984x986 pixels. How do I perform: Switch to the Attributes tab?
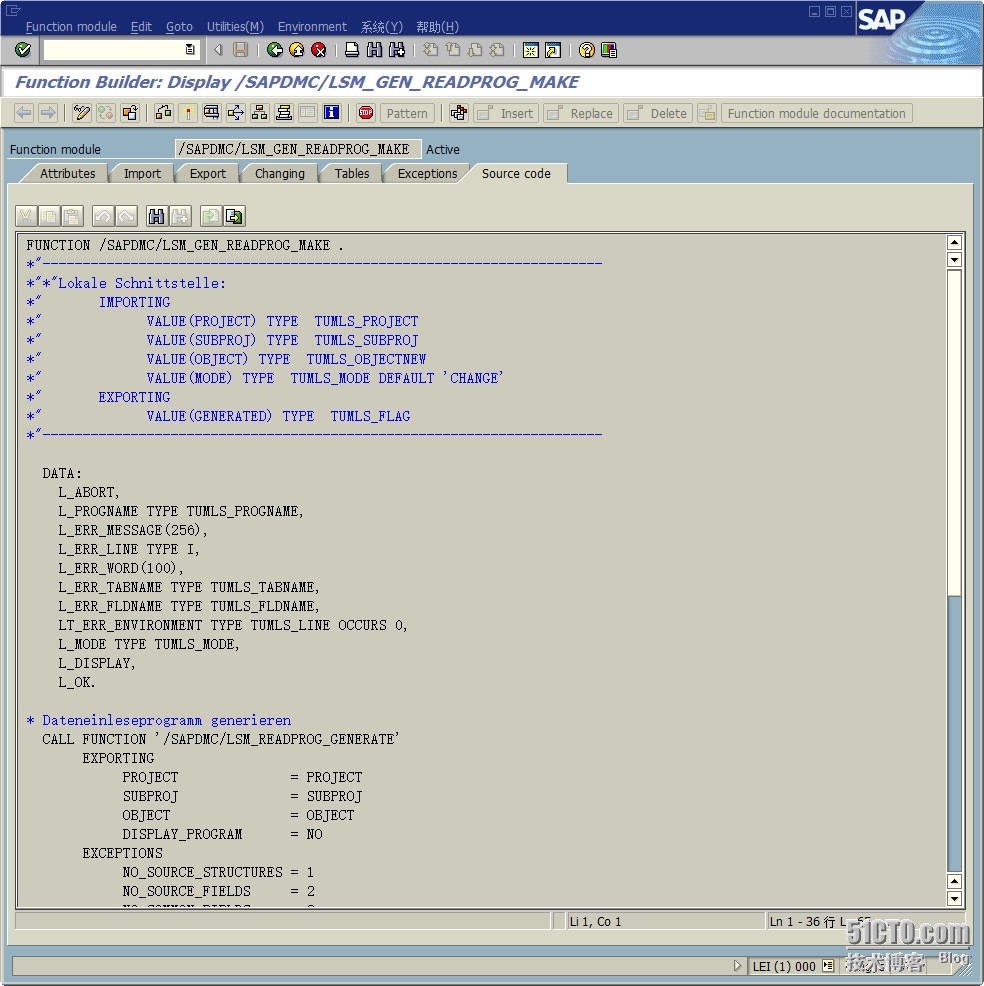point(68,174)
